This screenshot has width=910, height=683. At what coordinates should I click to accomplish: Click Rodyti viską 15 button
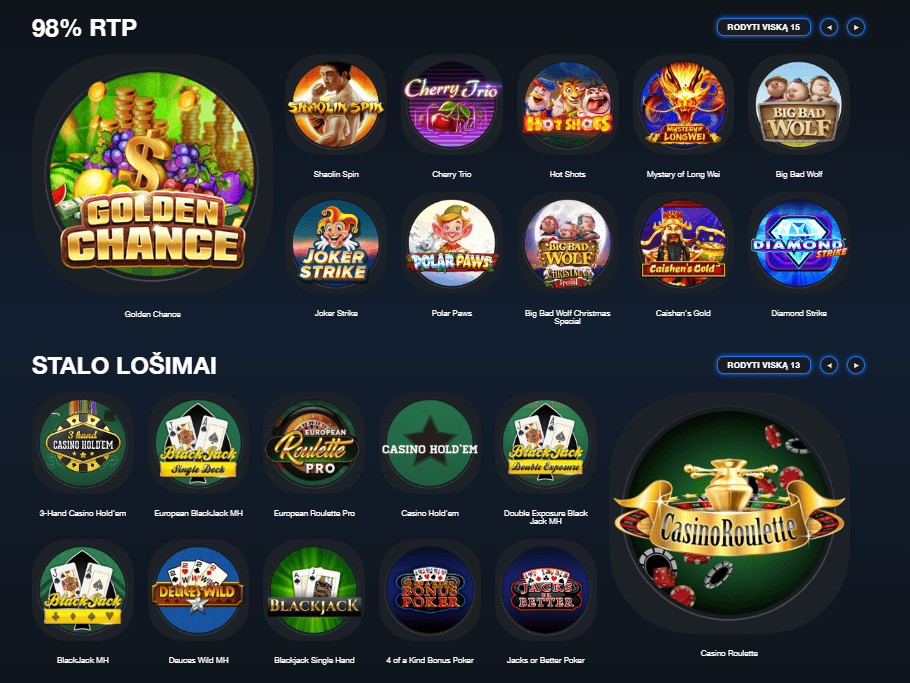click(x=764, y=27)
